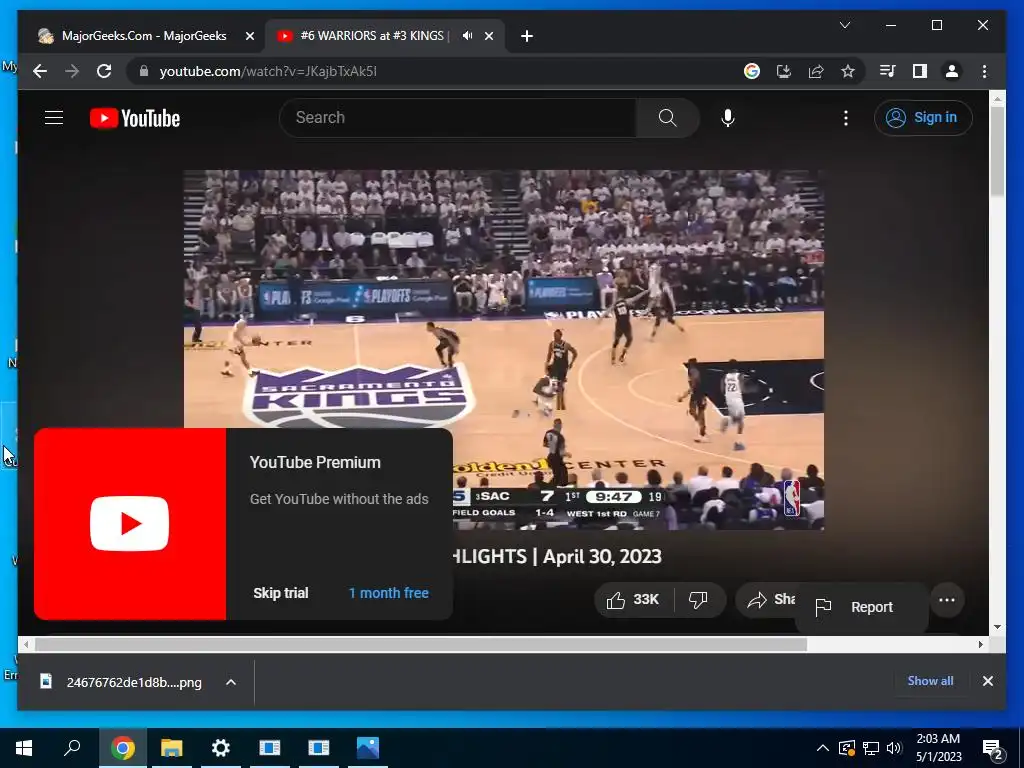Install the app via the address bar icon
The image size is (1024, 768).
point(784,71)
